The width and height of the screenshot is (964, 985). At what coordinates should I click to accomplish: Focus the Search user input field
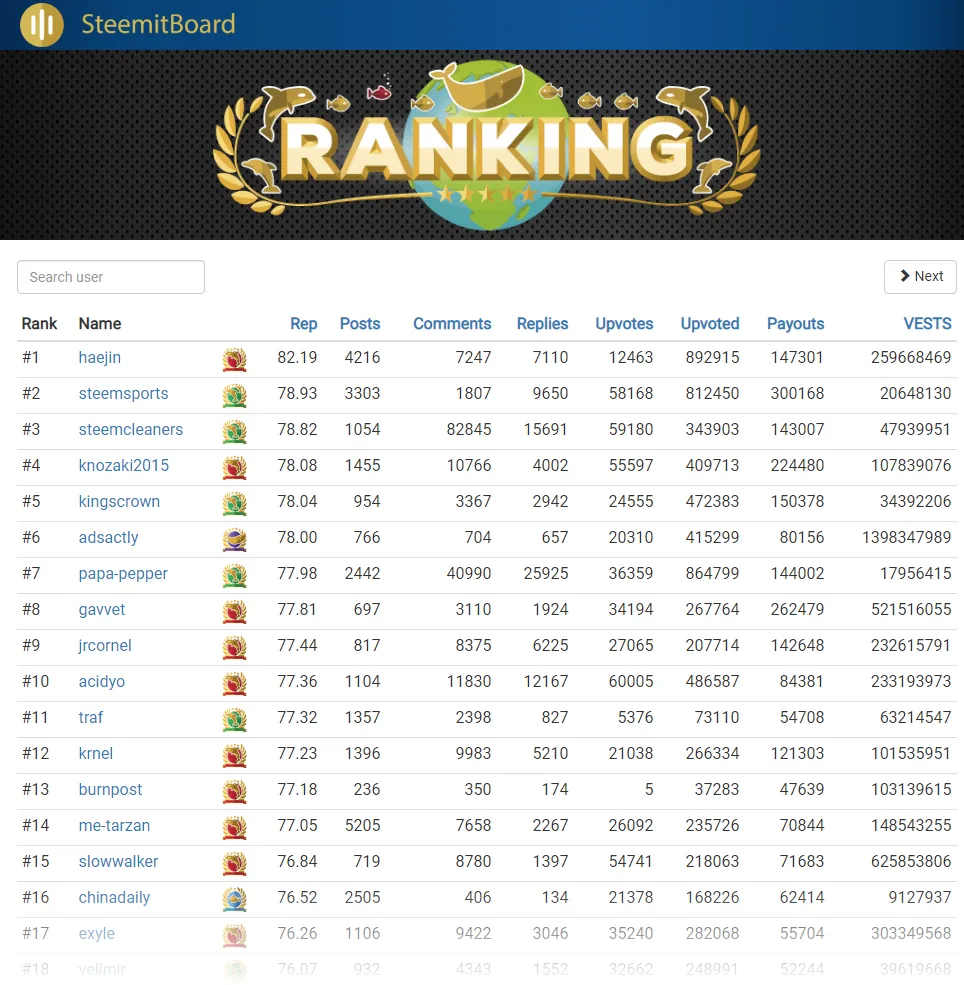click(111, 277)
